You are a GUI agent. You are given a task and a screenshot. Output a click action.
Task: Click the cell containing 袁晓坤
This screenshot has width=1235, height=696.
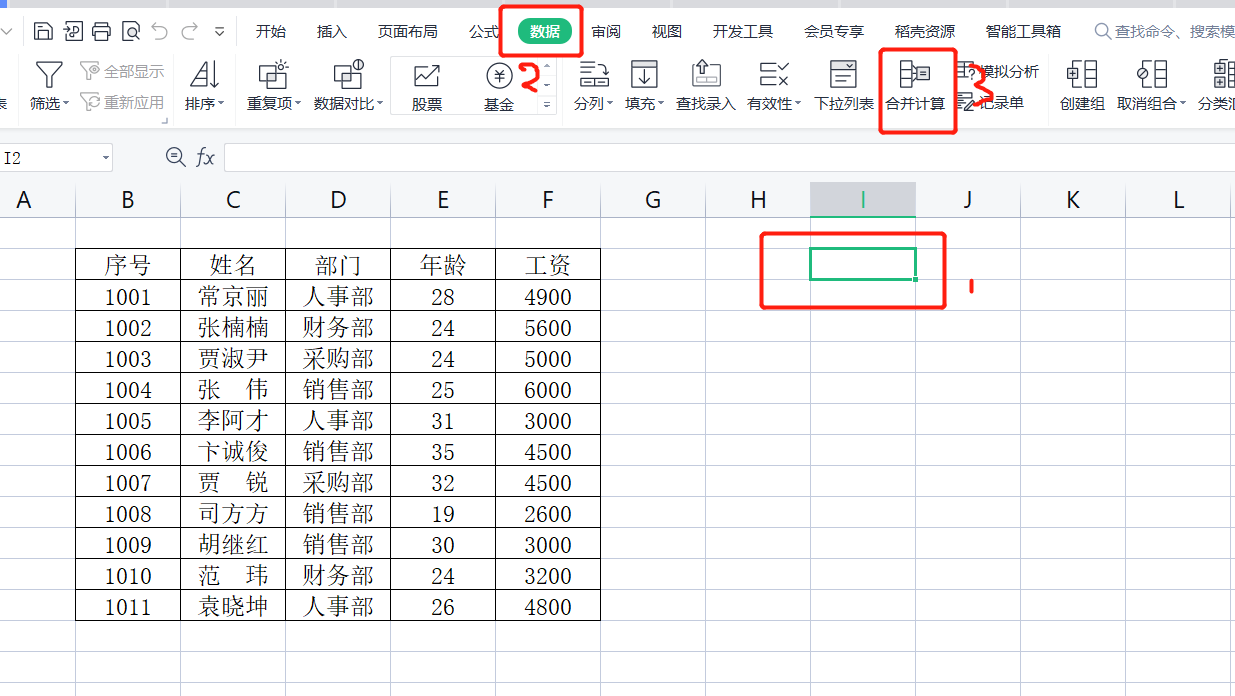[x=233, y=606]
